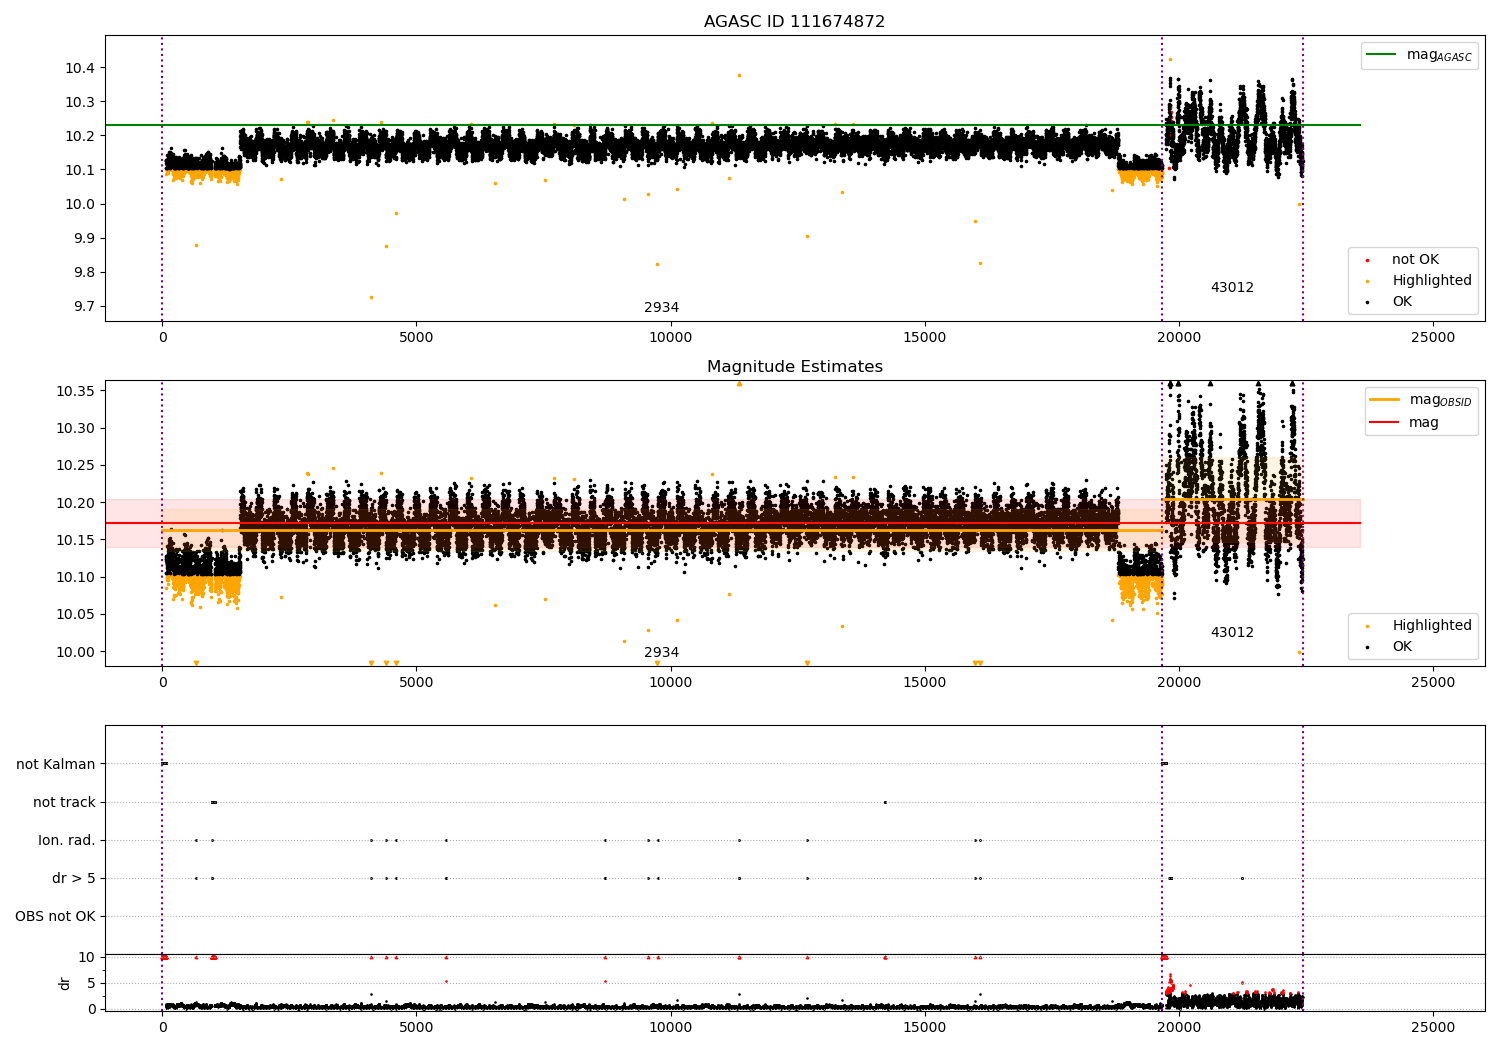
Task: Click the green mag AGASC legend line
Action: click(x=1382, y=55)
